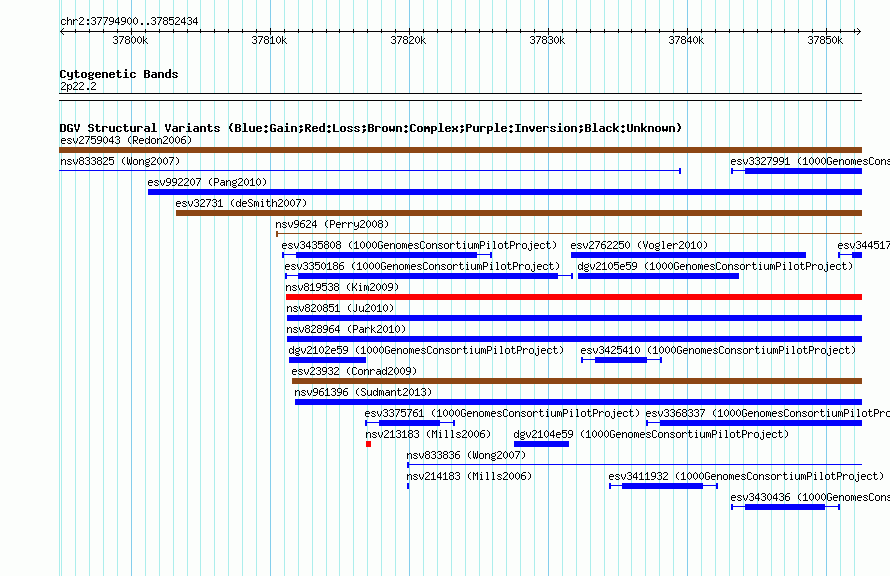Select the Cytogenetic Bands track title
The image size is (890, 576).
point(119,74)
